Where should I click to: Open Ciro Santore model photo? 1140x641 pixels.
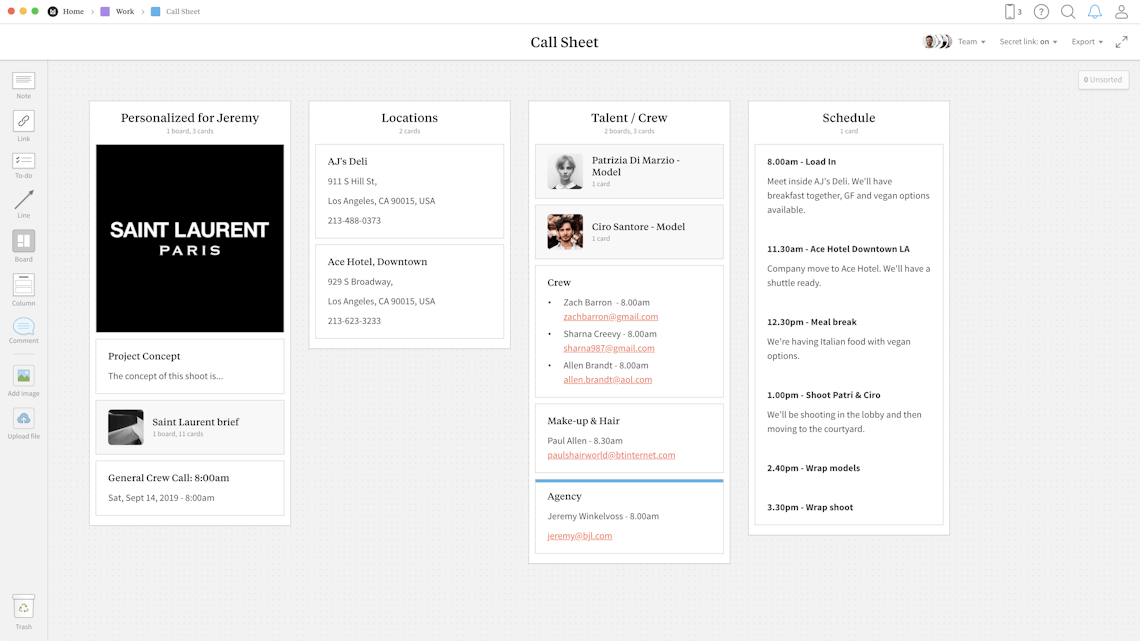pyautogui.click(x=565, y=232)
